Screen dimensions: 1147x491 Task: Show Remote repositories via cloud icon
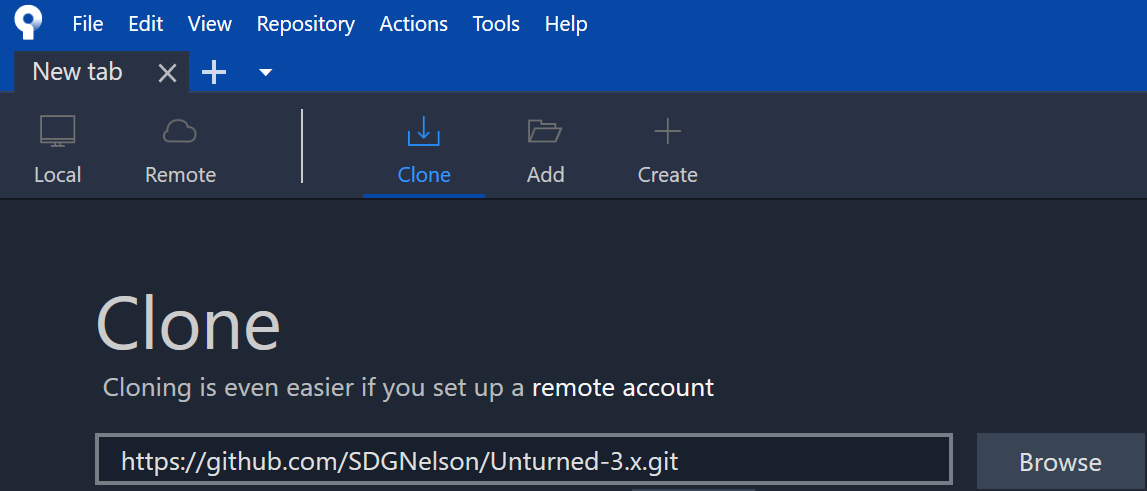[180, 132]
